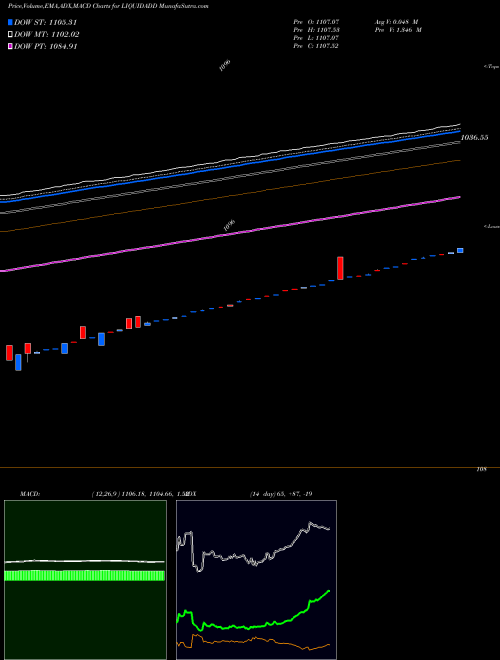Click the 'Pre C: 1107.32' close value

tap(316, 46)
